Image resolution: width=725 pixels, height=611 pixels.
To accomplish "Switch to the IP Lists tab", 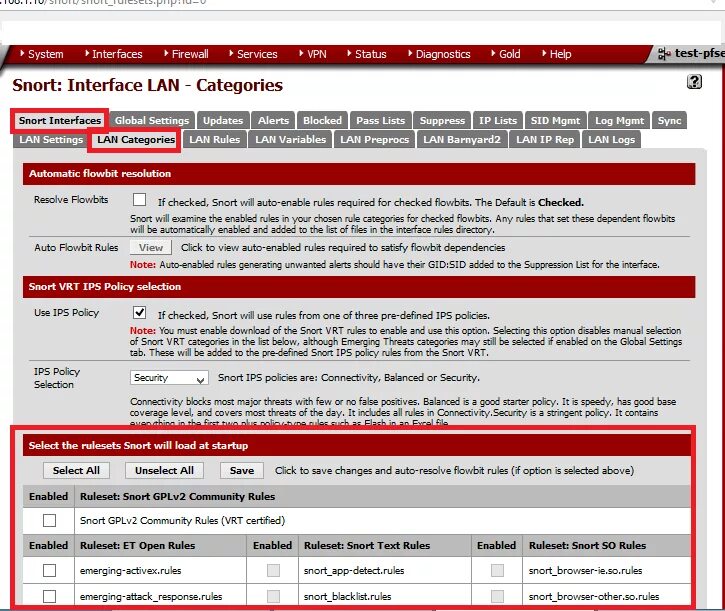I will 498,121.
